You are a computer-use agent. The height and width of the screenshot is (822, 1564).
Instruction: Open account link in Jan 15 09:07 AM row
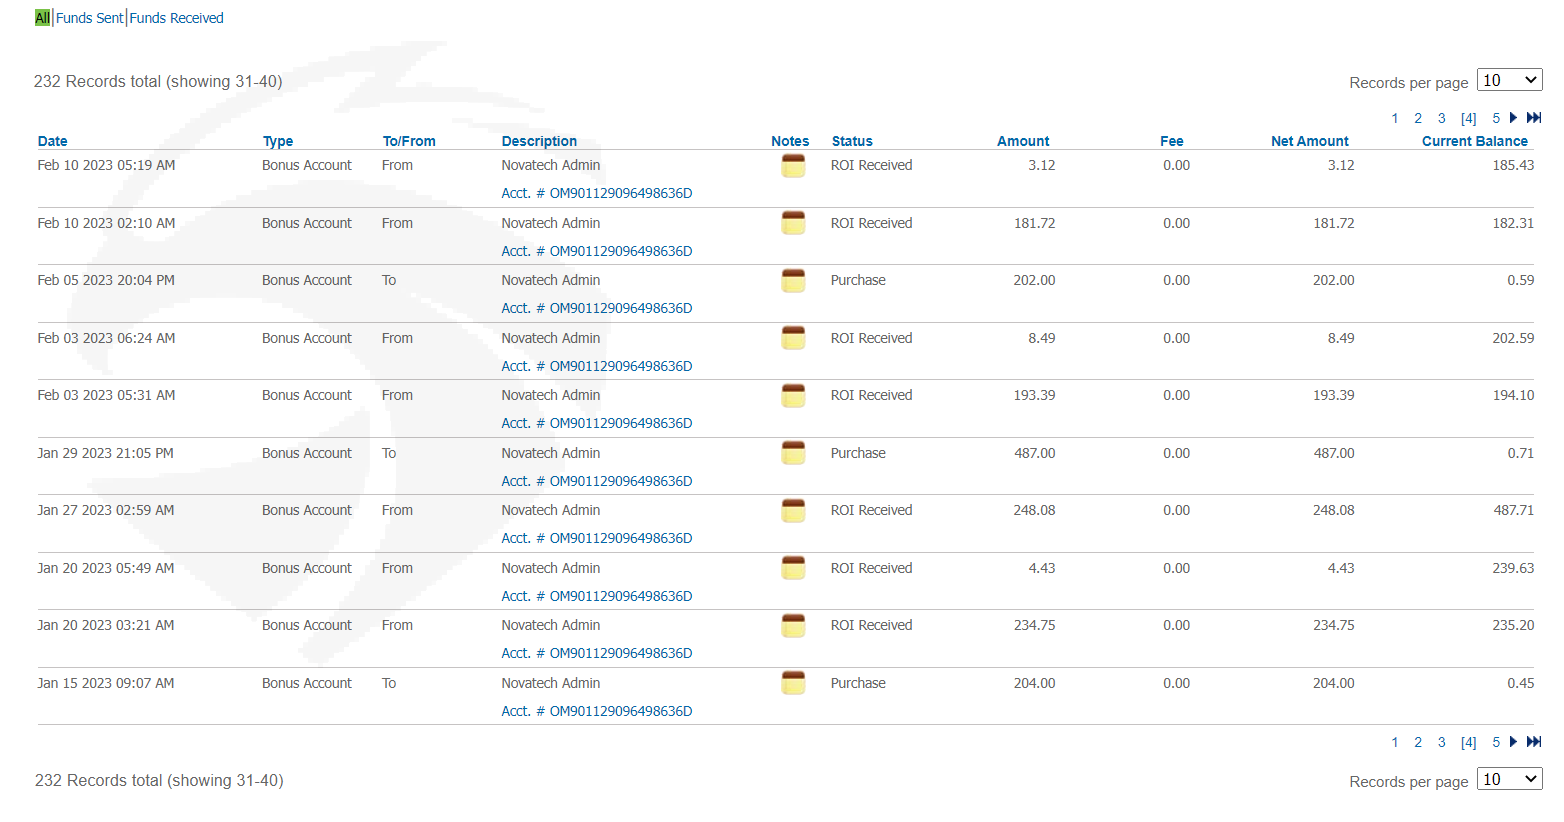[x=597, y=711]
